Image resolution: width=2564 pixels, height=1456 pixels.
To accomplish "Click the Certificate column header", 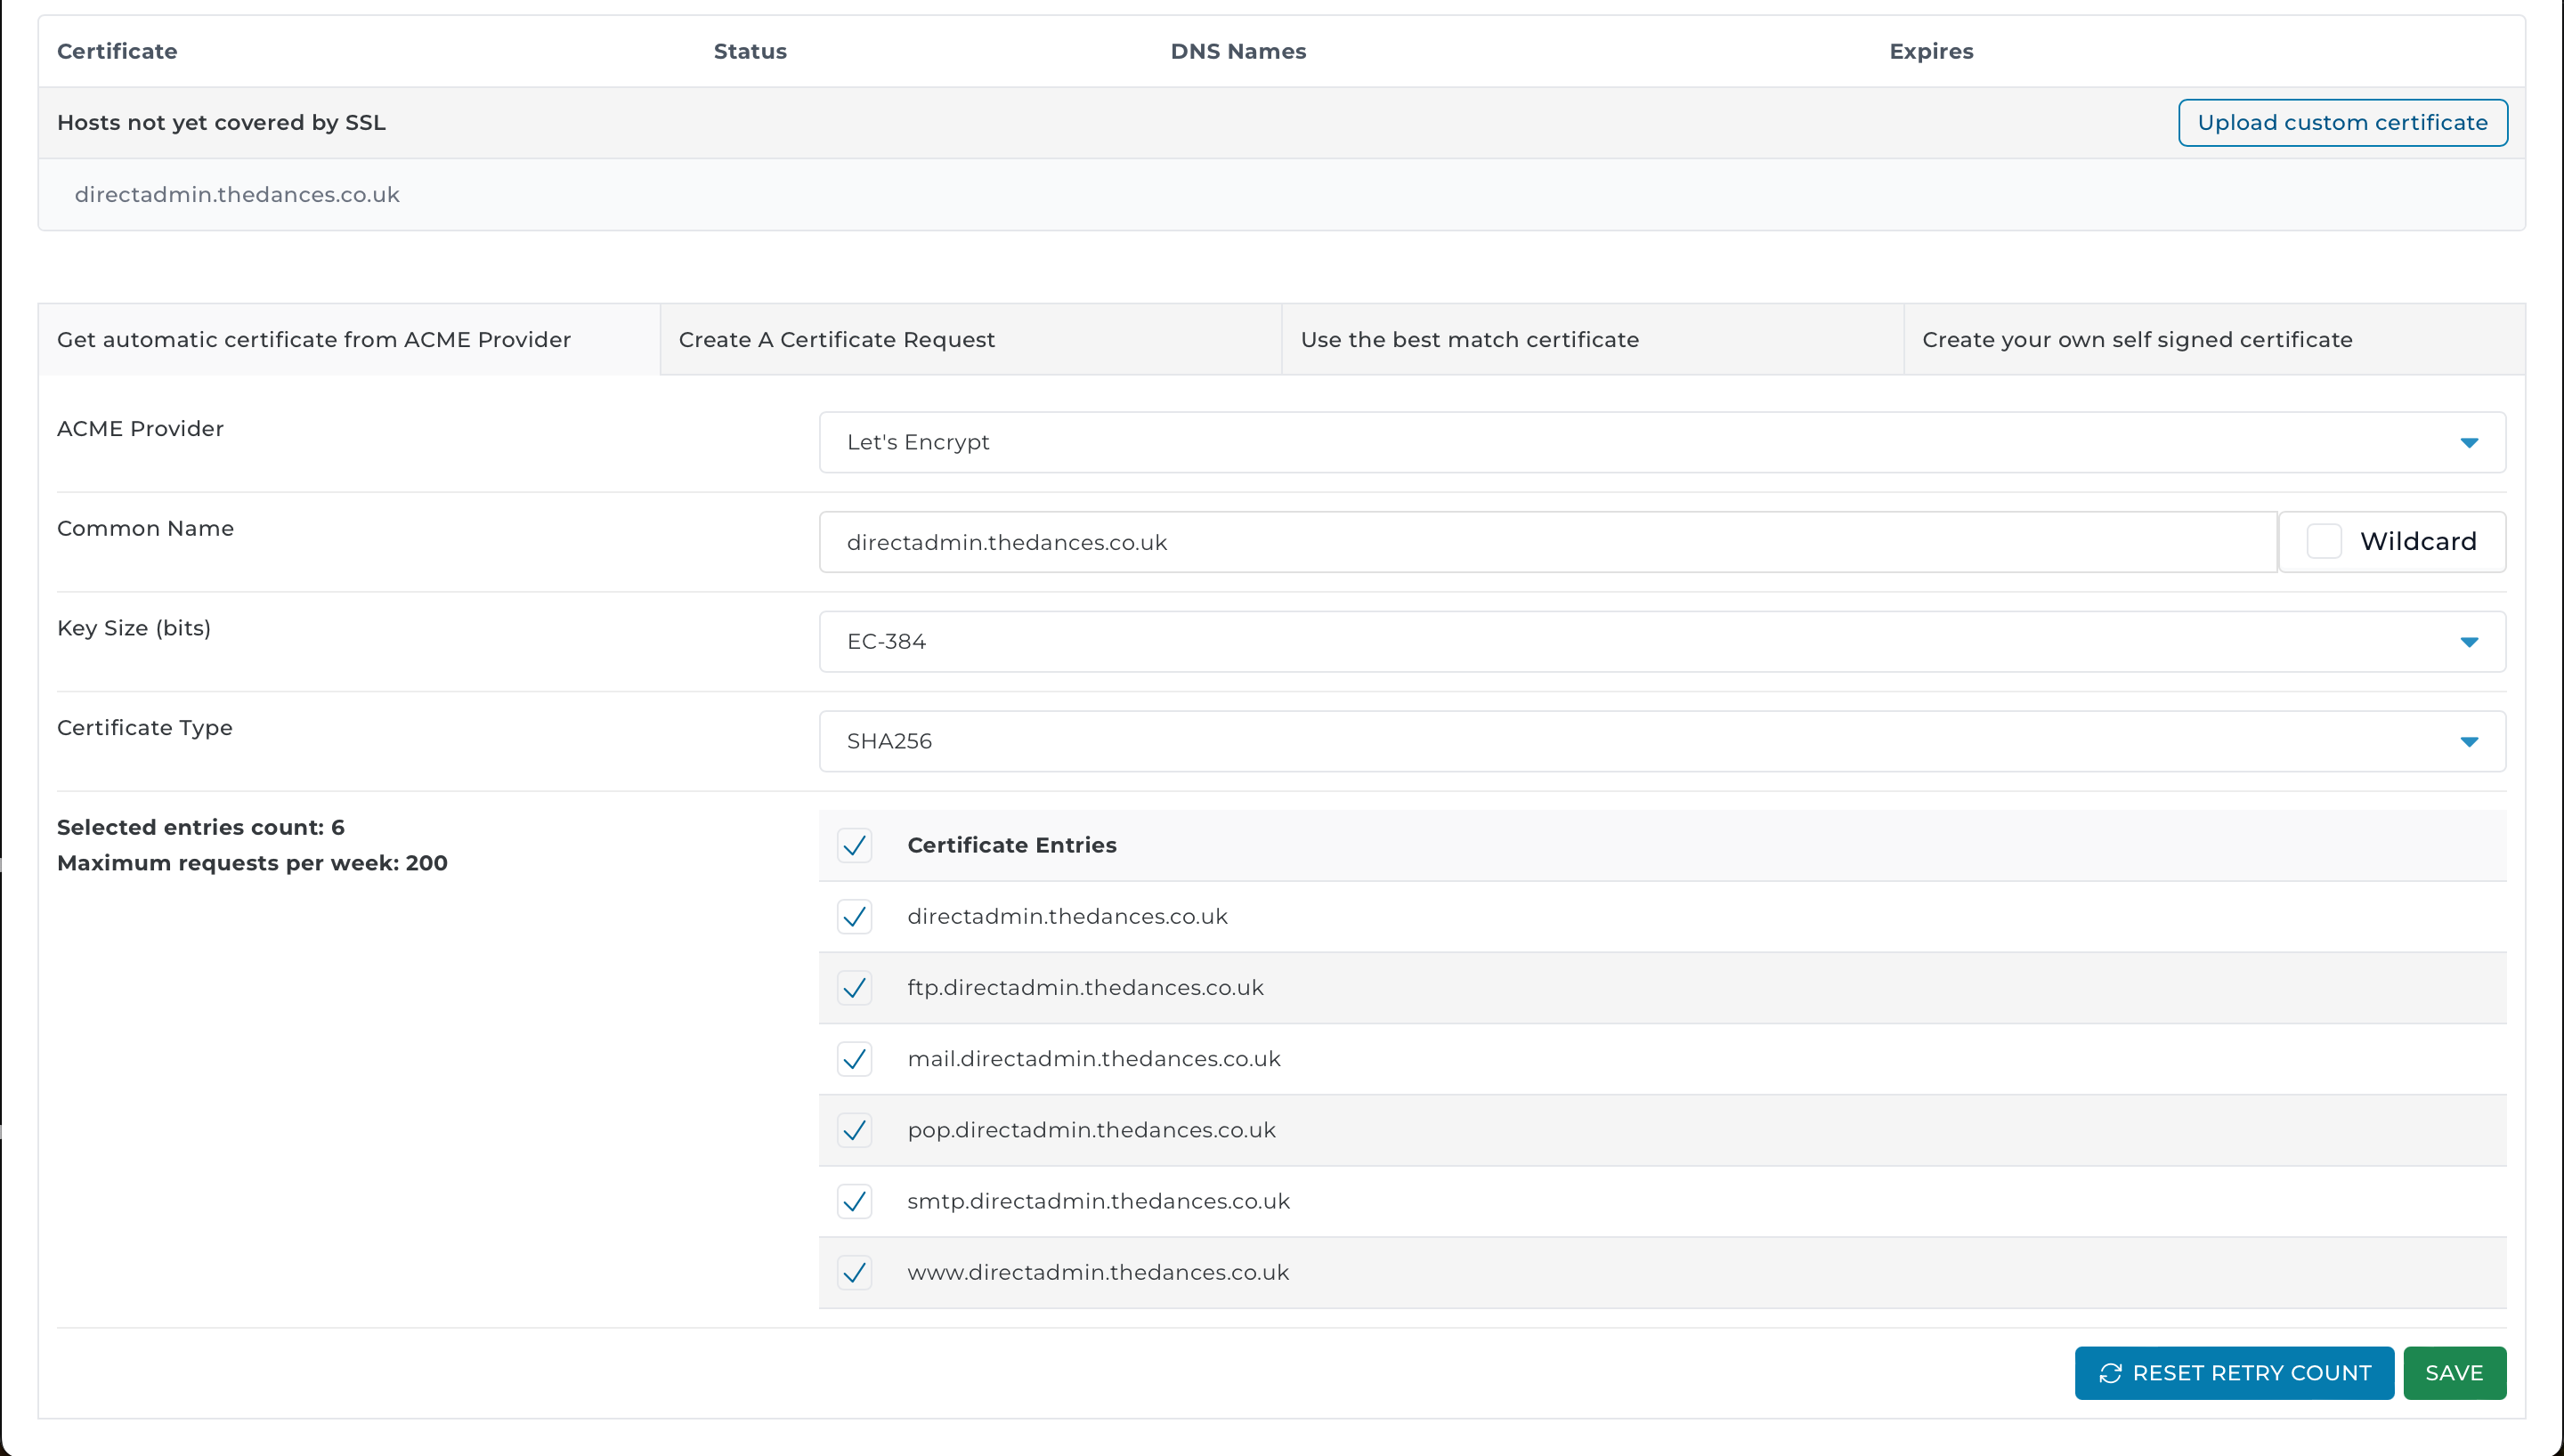I will [117, 51].
